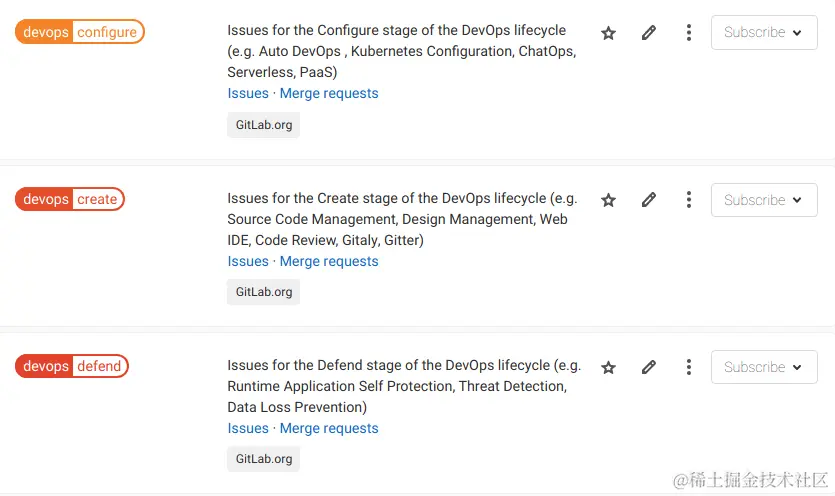Image resolution: width=835 pixels, height=496 pixels.
Task: Expand Subscribe dropdown for devops create
Action: (x=764, y=200)
